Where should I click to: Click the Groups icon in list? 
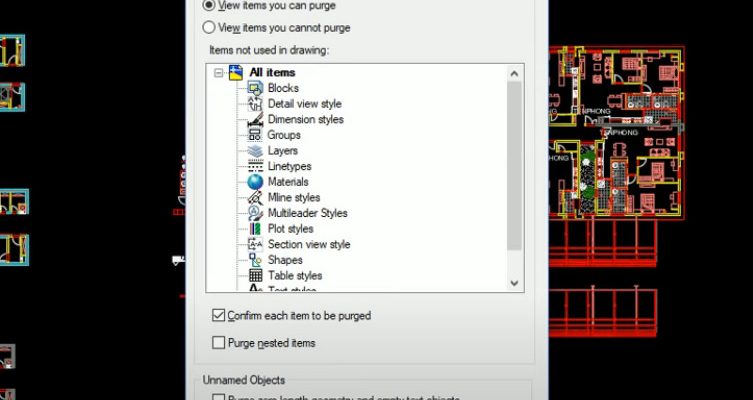[x=255, y=135]
